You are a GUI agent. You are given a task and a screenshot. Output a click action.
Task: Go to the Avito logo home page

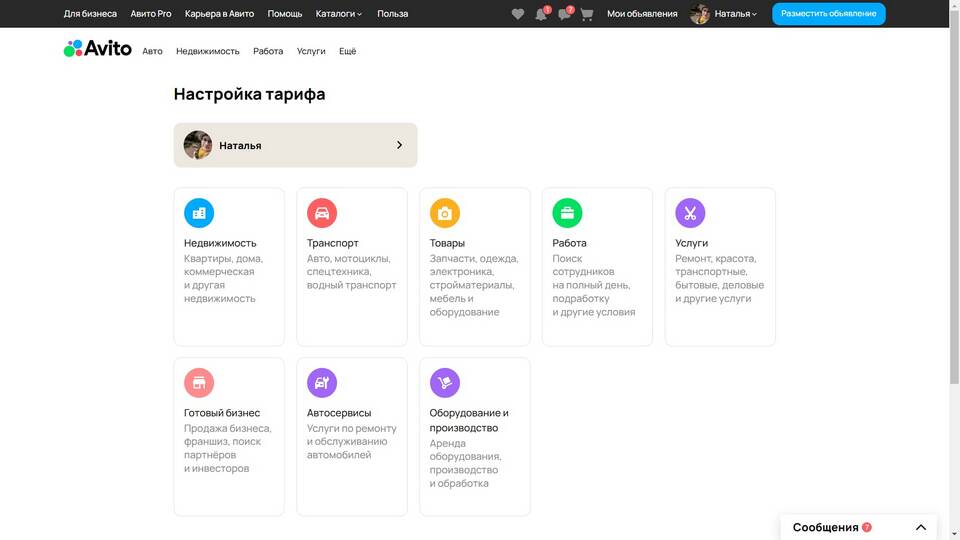coord(98,48)
